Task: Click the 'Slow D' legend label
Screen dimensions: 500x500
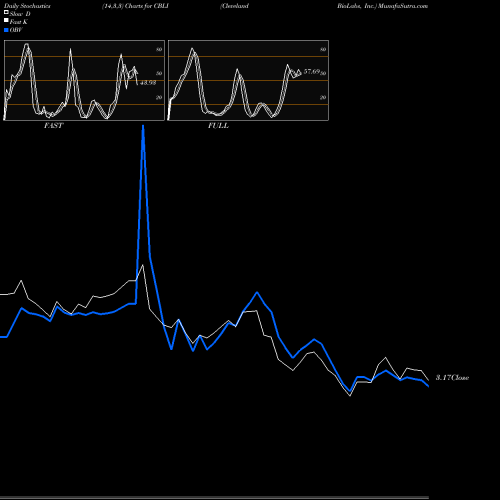Action: [20, 14]
